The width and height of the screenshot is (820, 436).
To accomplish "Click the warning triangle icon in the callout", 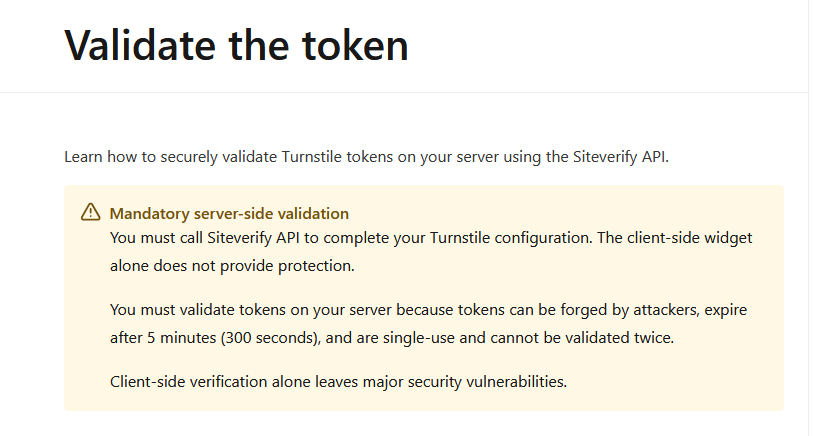I will (91, 212).
